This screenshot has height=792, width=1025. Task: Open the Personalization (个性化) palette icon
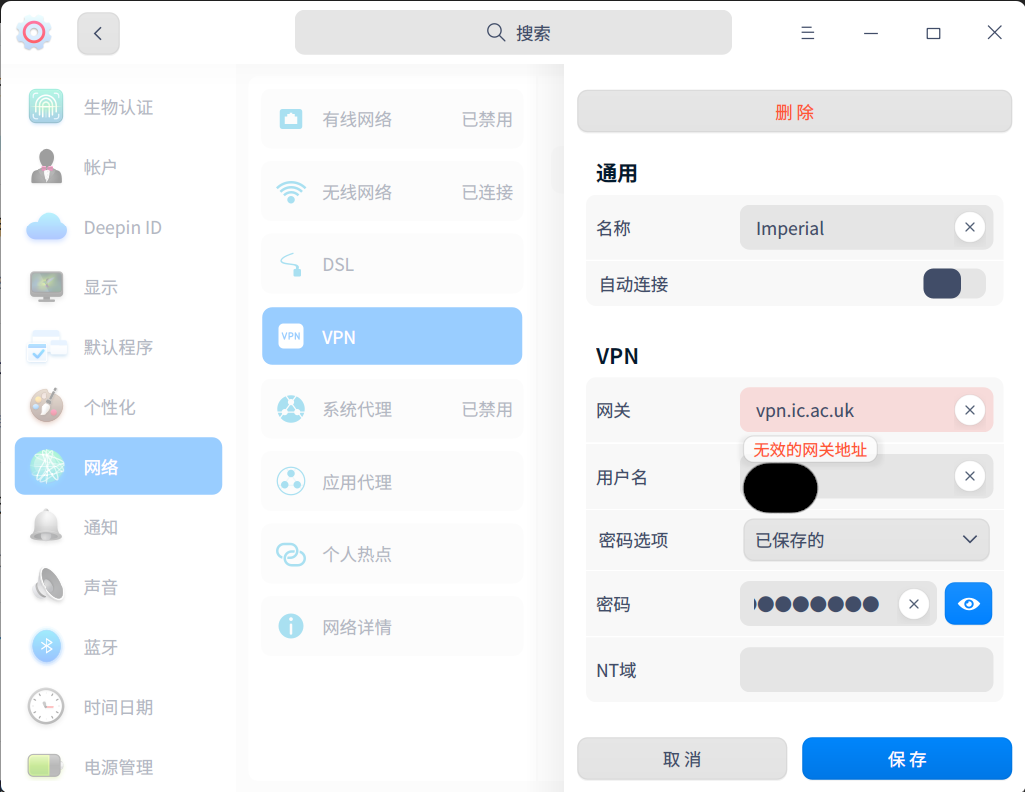pos(46,406)
